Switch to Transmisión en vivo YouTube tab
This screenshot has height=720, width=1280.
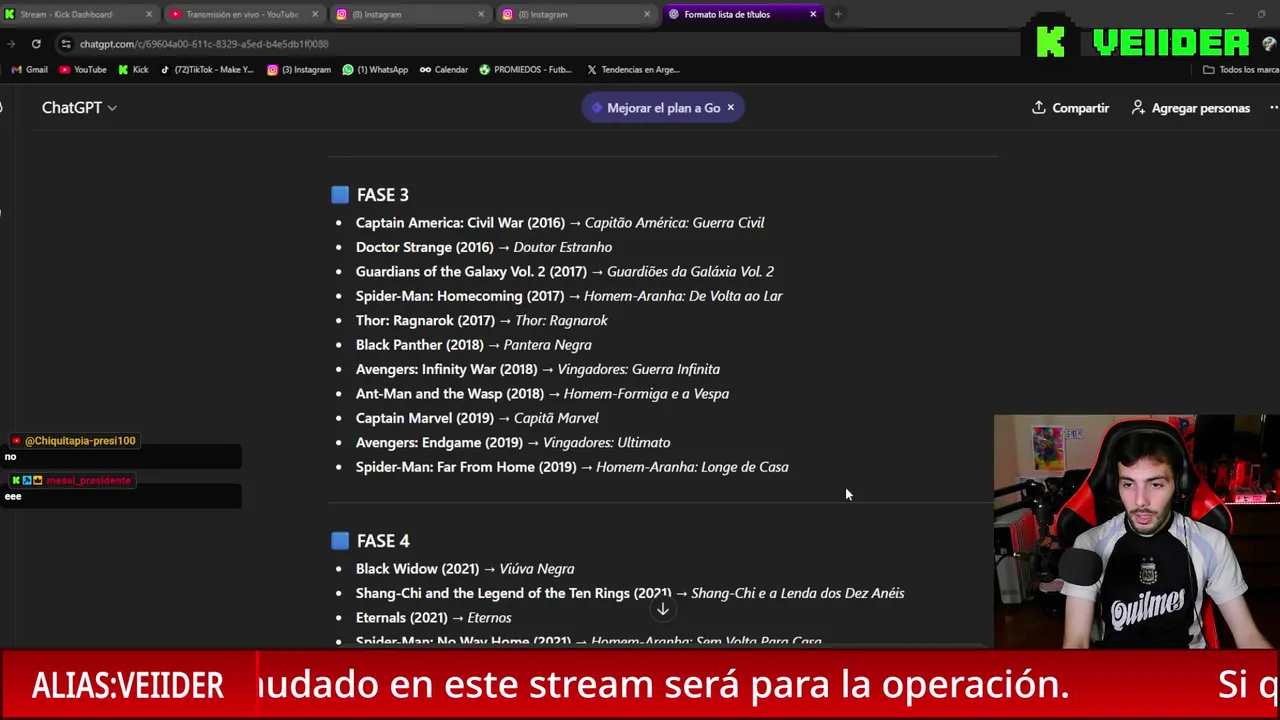pos(241,14)
